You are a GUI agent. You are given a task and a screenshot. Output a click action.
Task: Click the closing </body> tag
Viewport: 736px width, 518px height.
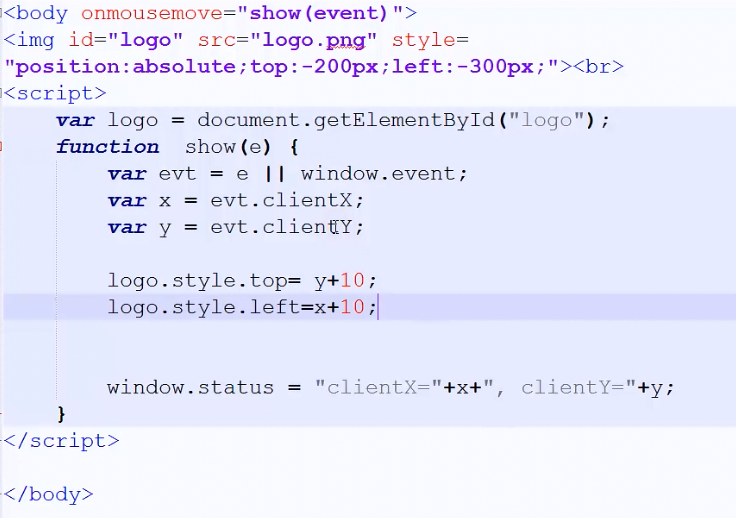pyautogui.click(x=49, y=495)
